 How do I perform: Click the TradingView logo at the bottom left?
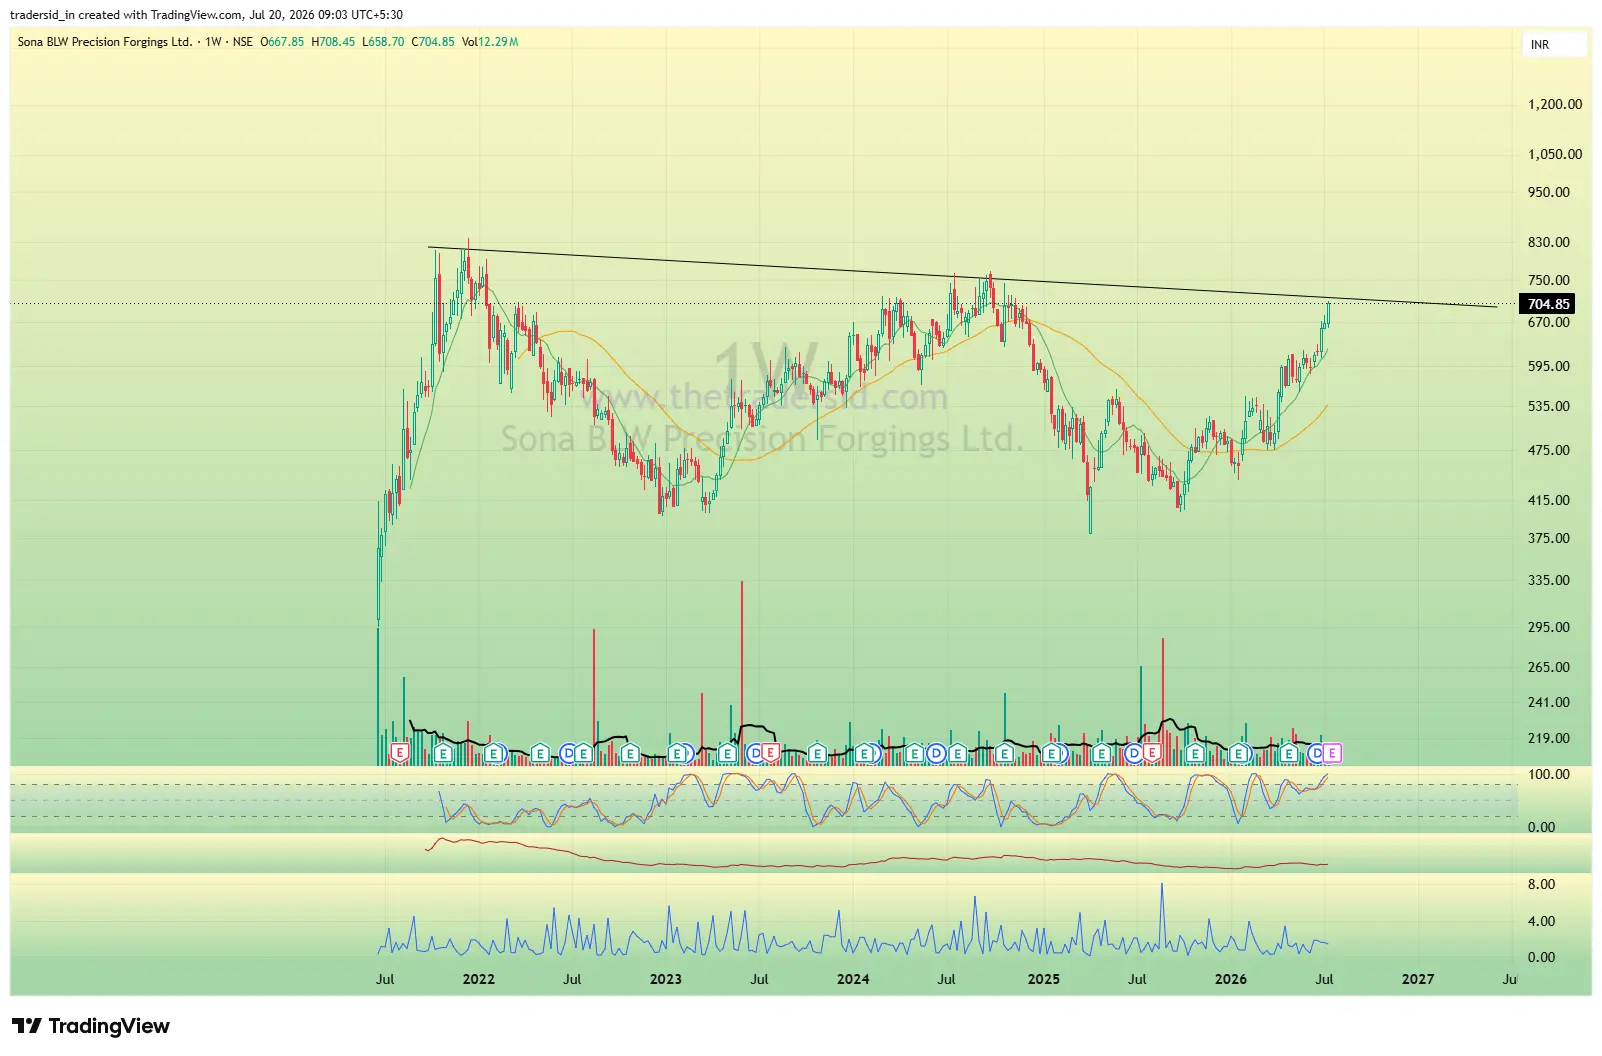(x=91, y=1026)
